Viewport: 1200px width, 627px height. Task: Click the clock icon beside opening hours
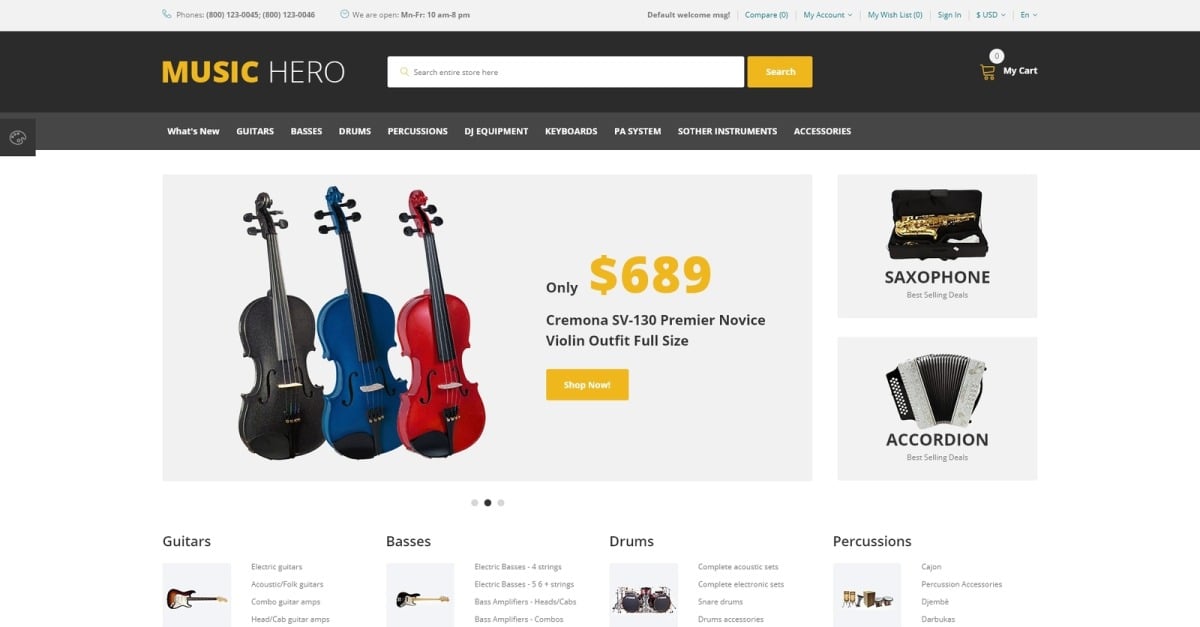tap(345, 14)
